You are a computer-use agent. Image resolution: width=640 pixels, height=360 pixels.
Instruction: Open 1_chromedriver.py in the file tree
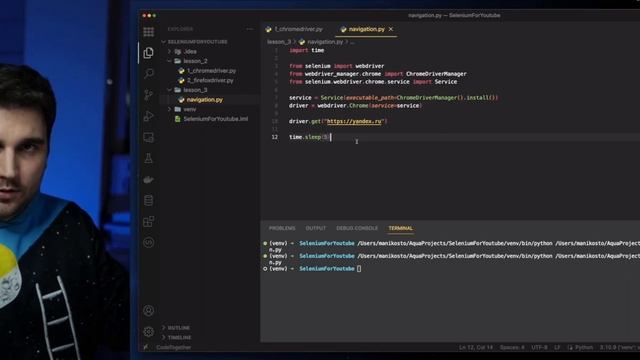pyautogui.click(x=211, y=71)
